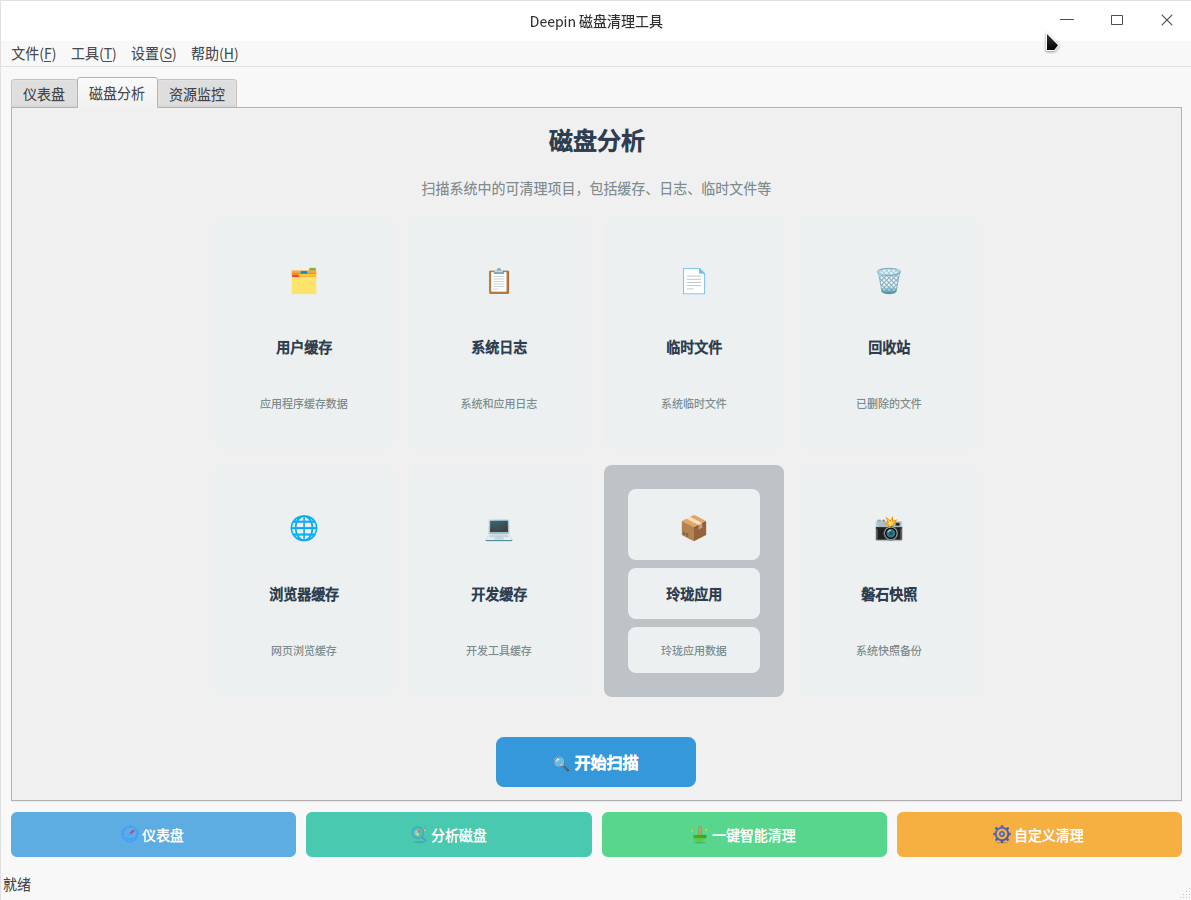
Task: Open the 帮助 menu
Action: tap(213, 54)
